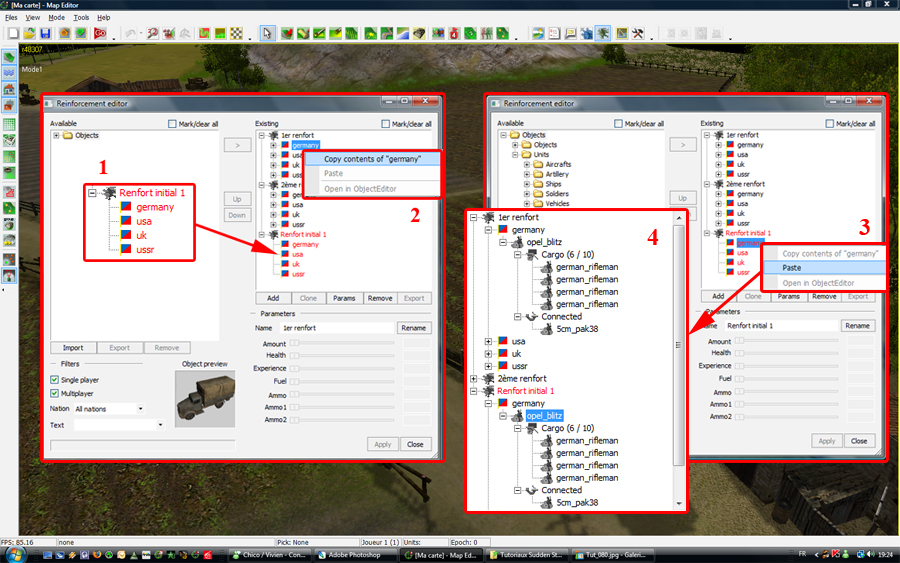Click the checkerboard grid toolbar icon
This screenshot has width=900, height=563.
pos(236,33)
